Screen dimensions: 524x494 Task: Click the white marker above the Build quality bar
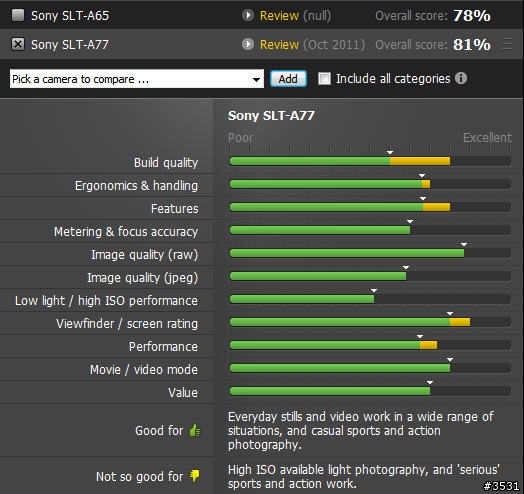point(390,152)
